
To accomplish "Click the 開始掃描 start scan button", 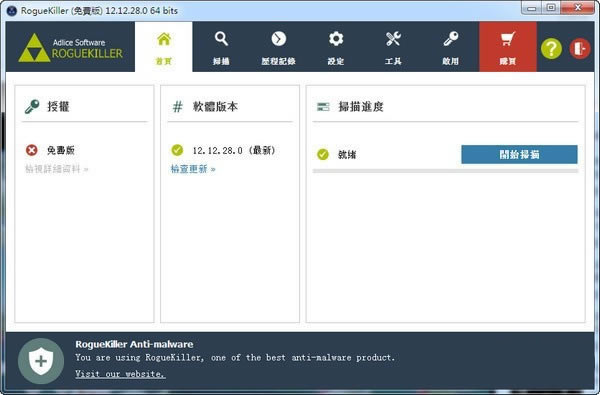I will [519, 154].
